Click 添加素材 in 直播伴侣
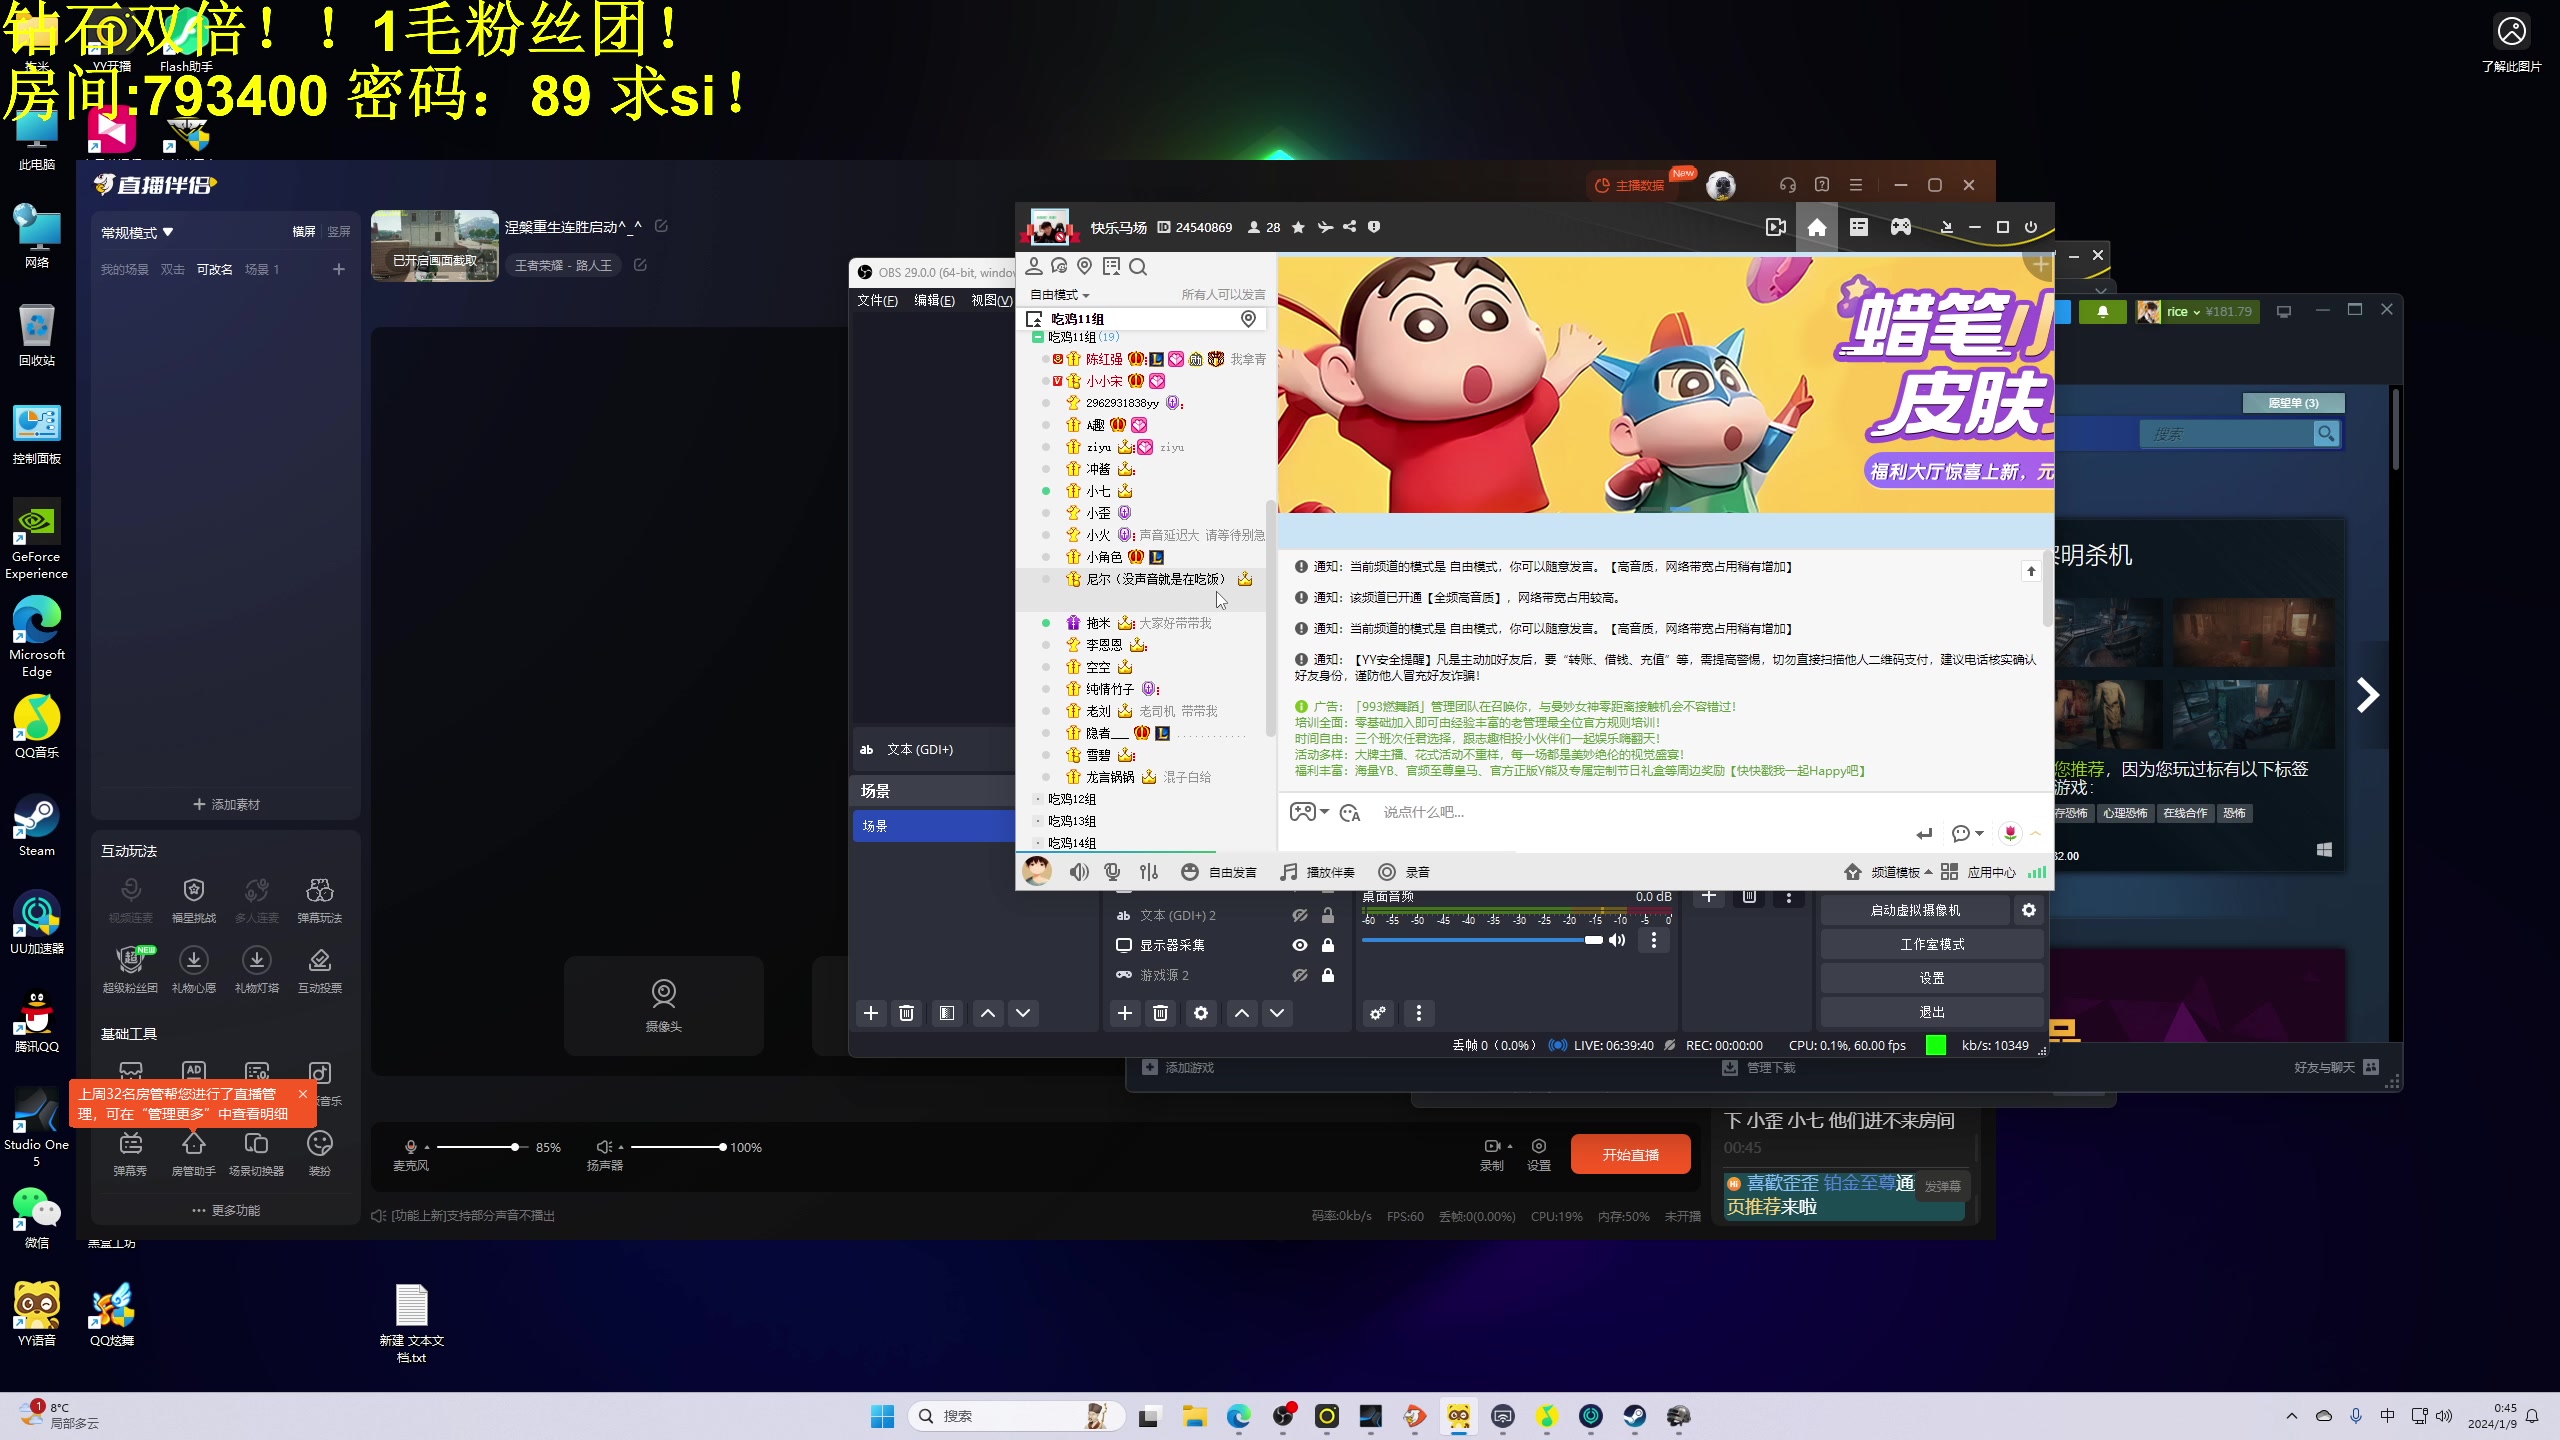 [226, 804]
